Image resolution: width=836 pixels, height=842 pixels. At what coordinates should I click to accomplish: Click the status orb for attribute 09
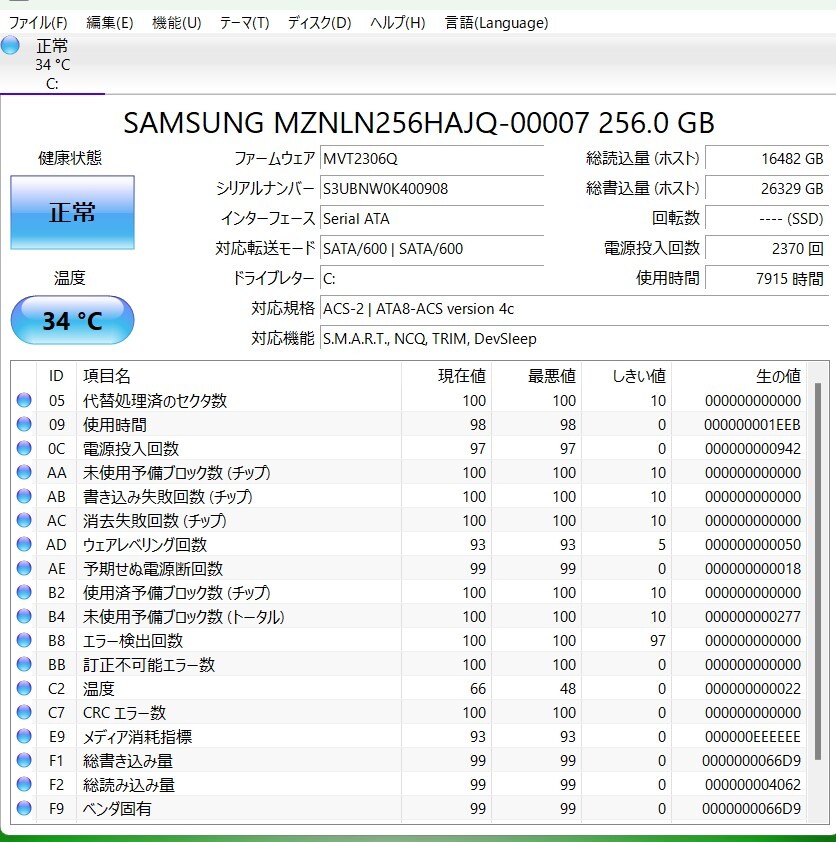point(24,424)
